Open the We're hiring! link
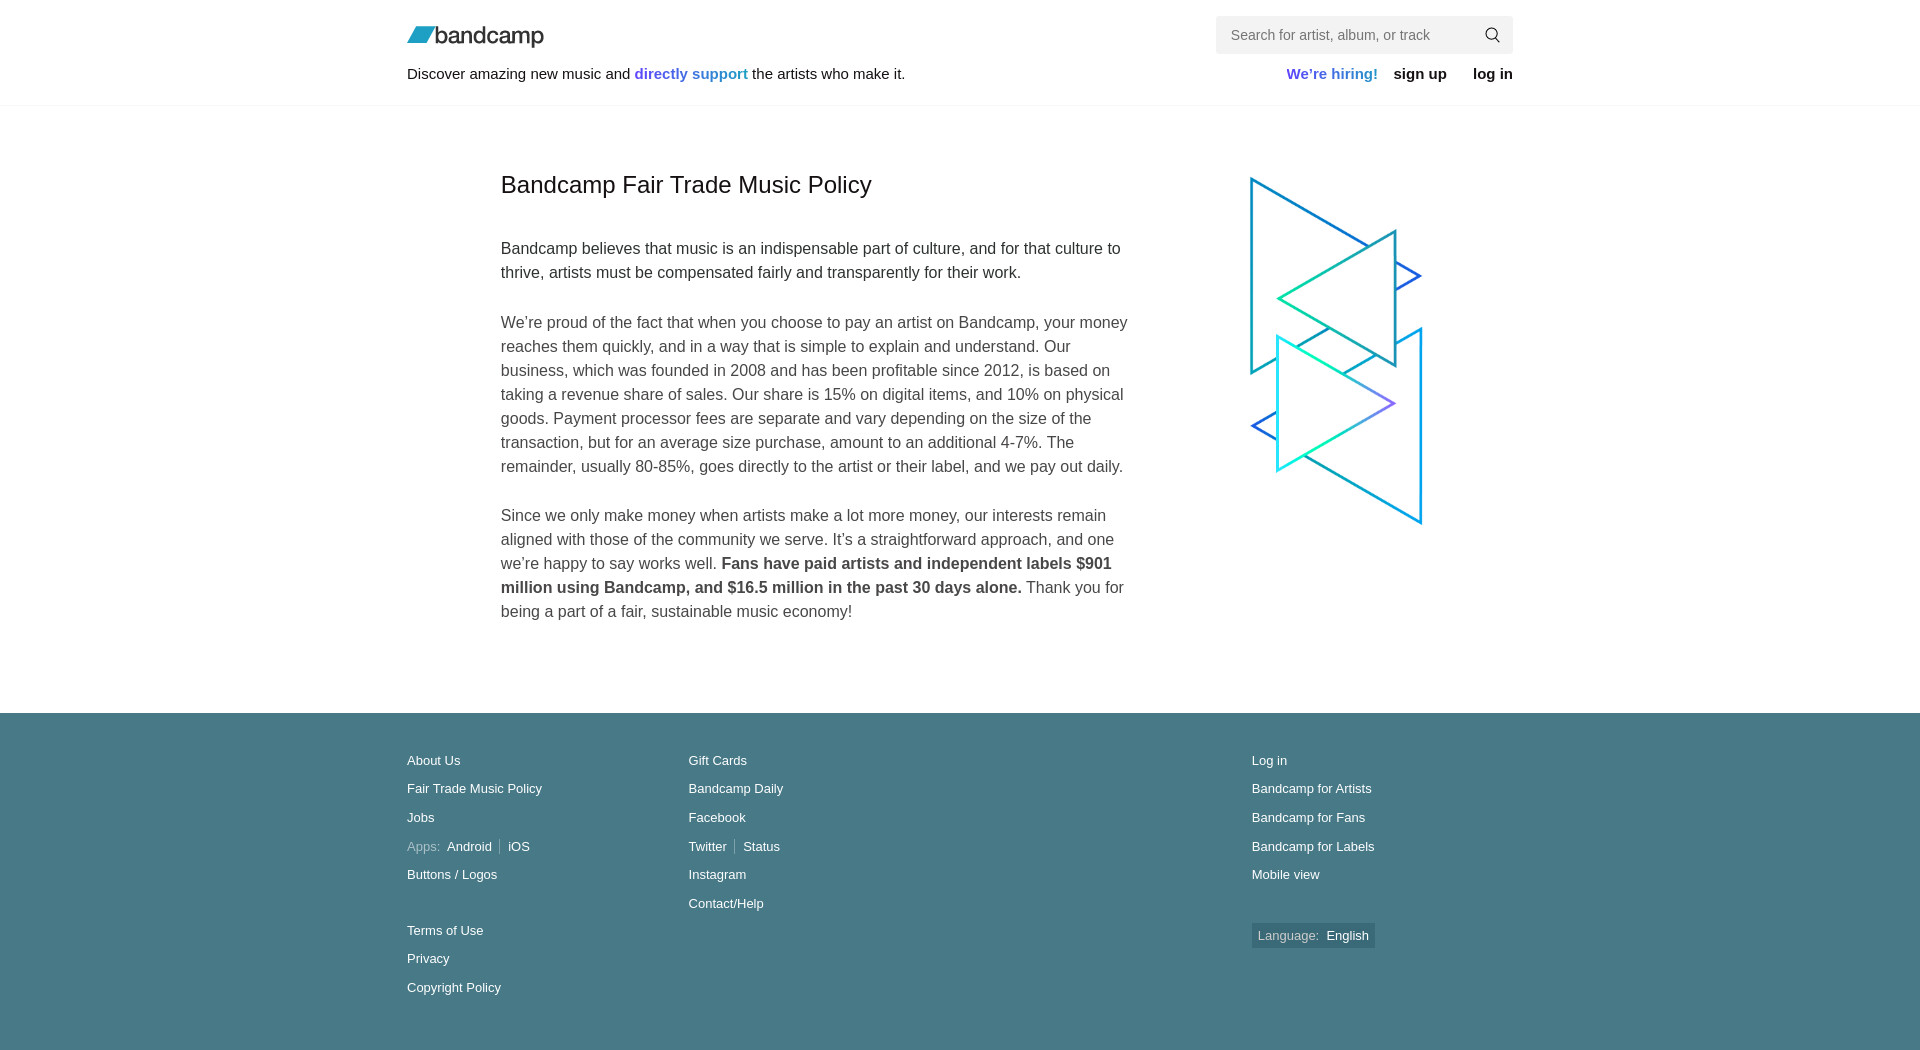 point(1332,74)
